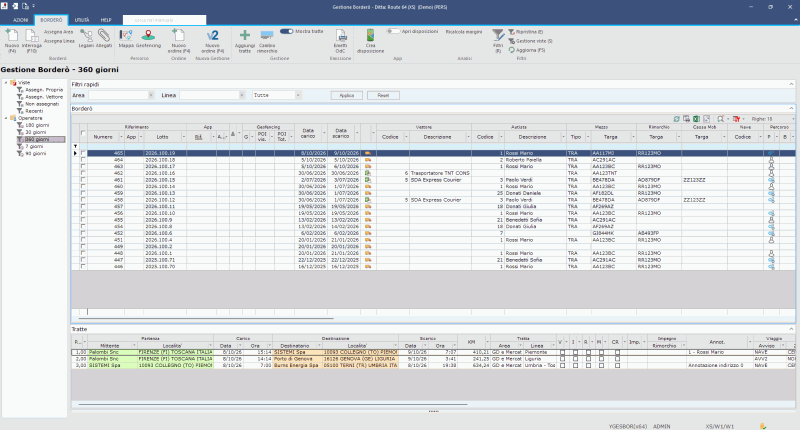
Task: Toggle the Mostra tratte switch
Action: click(x=287, y=31)
